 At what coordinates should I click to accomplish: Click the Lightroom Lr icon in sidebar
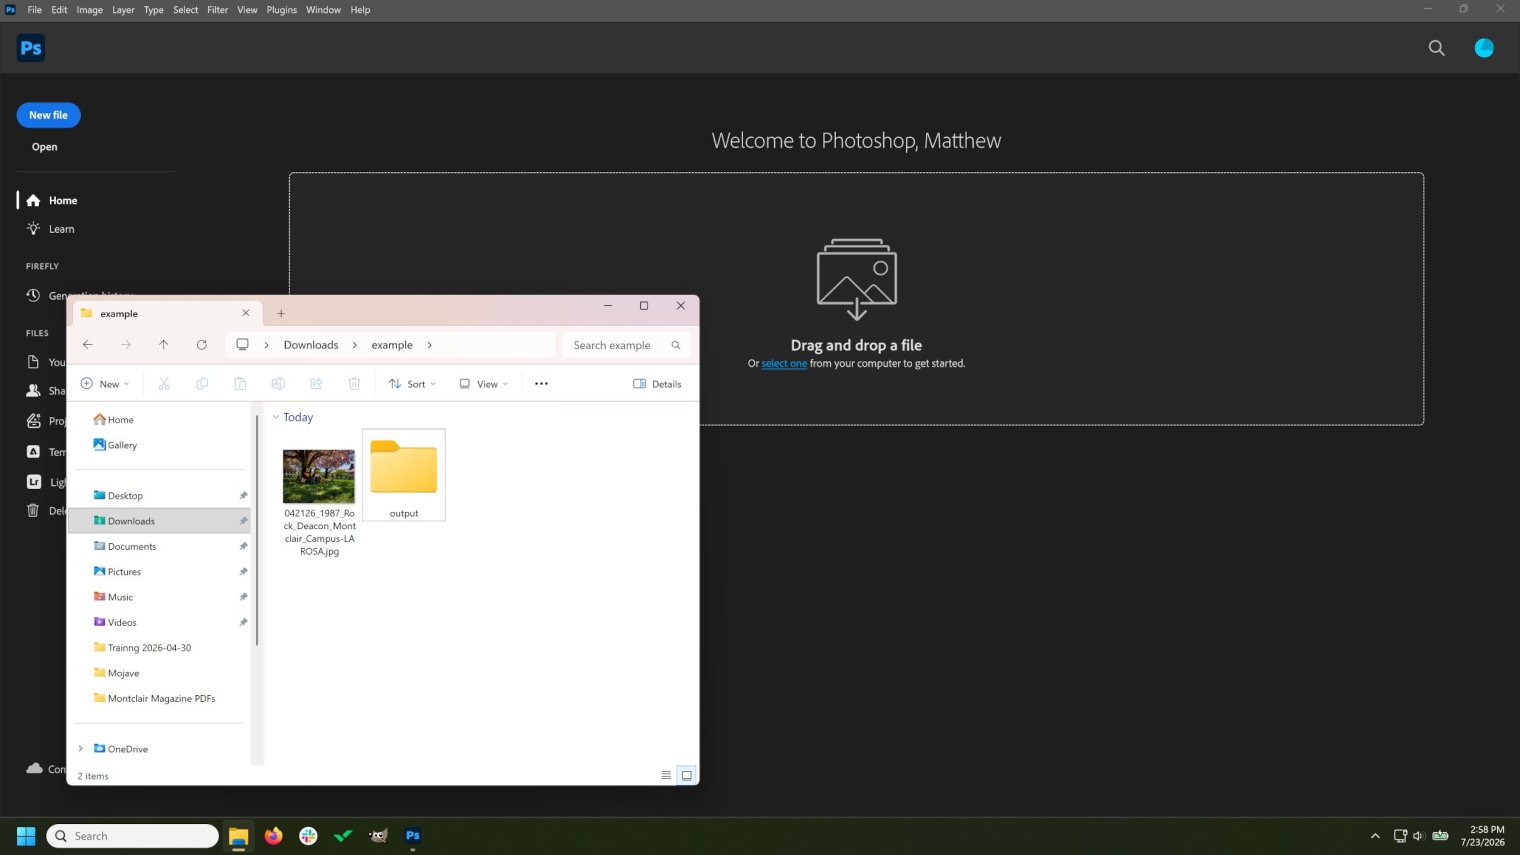(x=33, y=482)
